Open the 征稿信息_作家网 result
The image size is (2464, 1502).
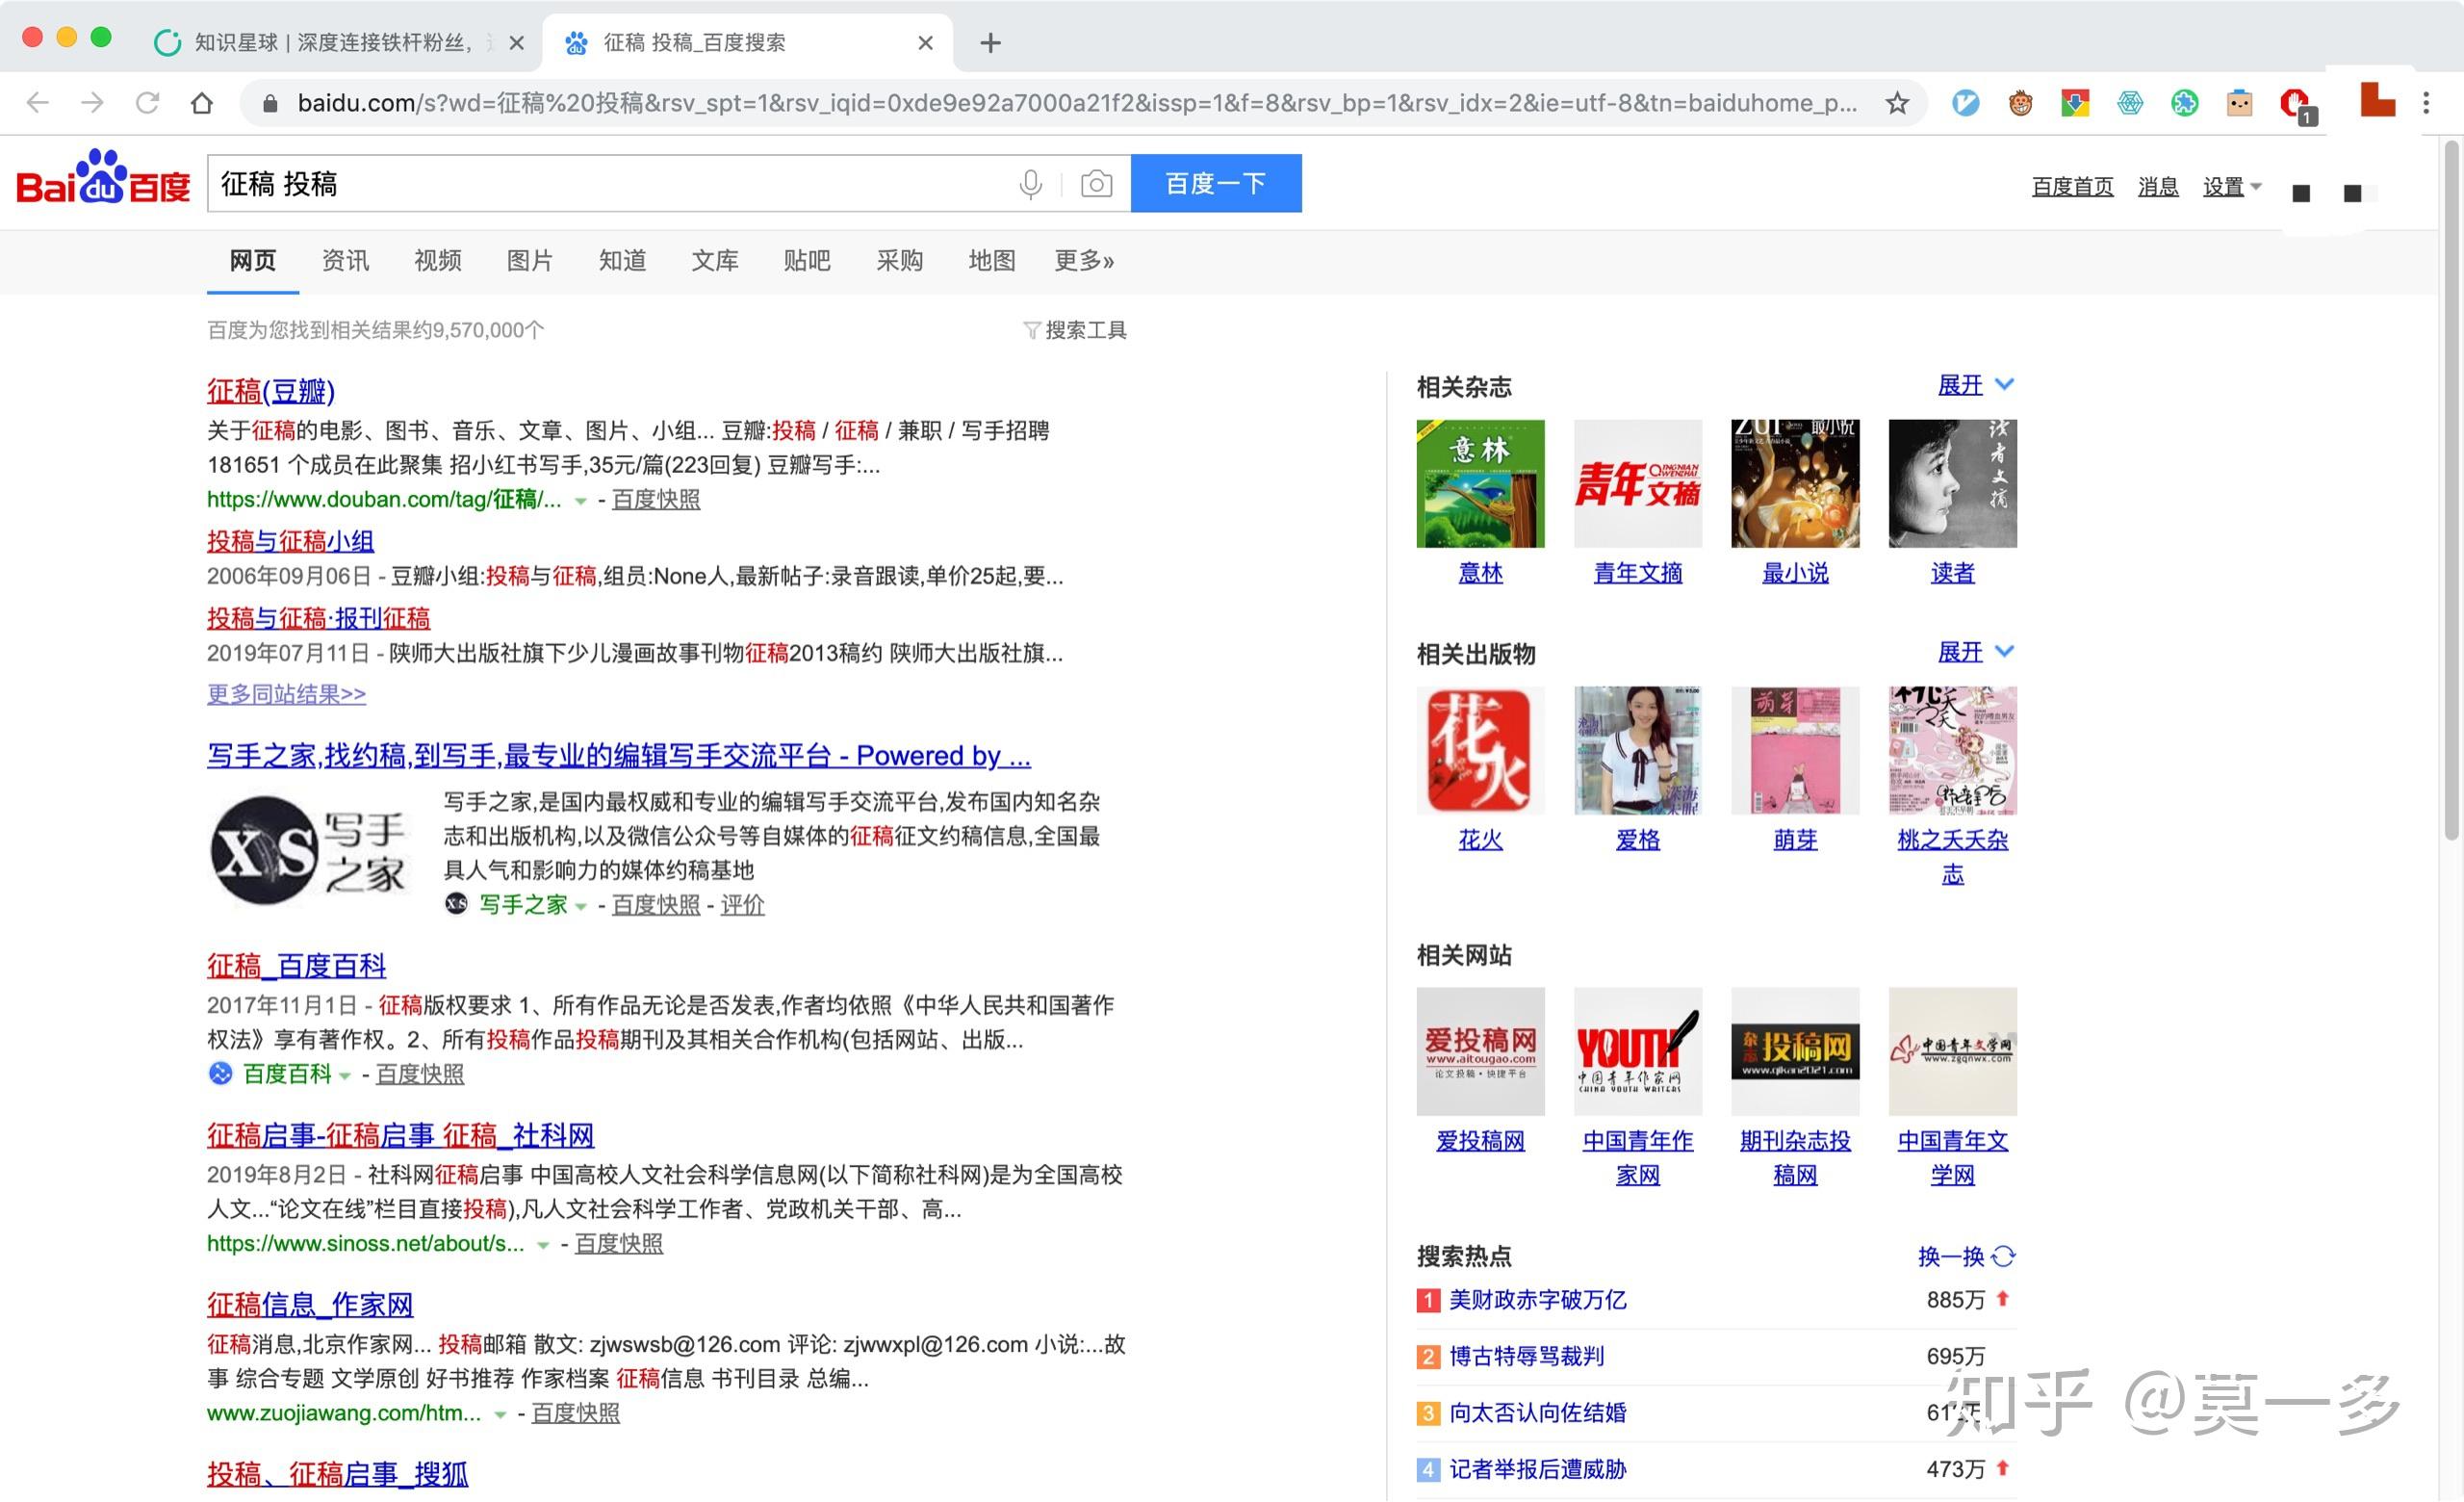click(x=310, y=1304)
